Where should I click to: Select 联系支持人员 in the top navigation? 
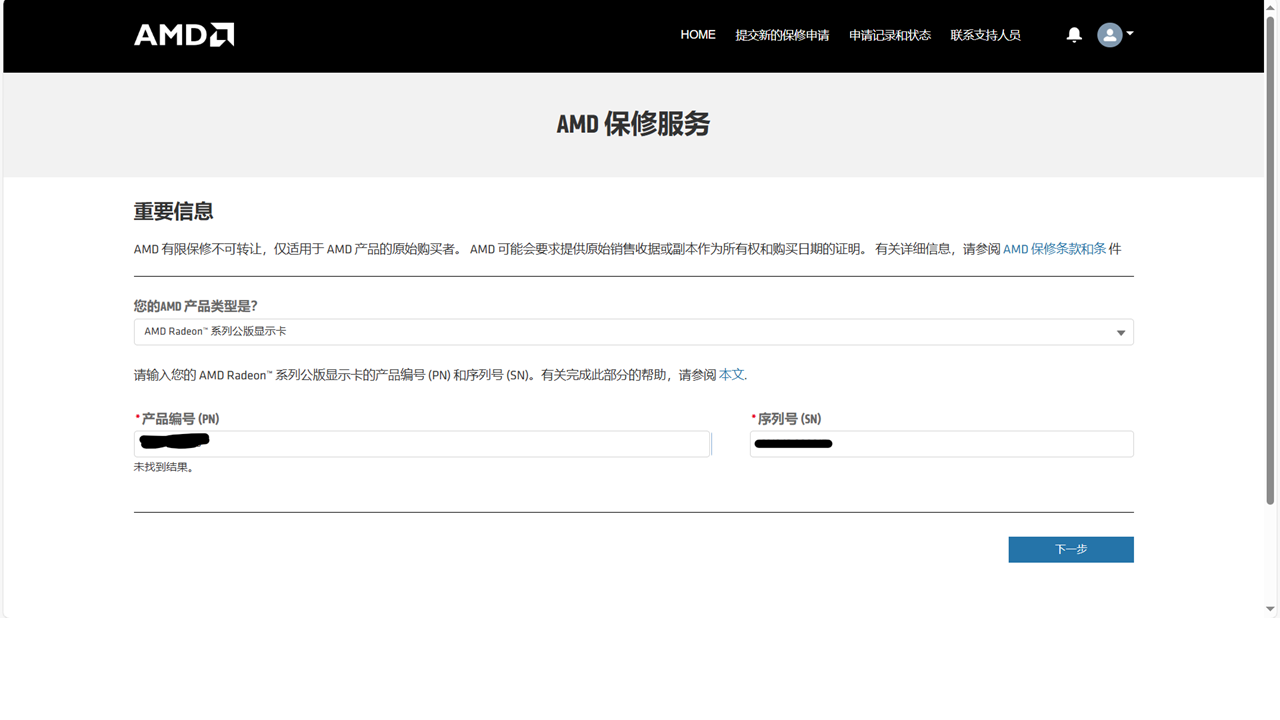pyautogui.click(x=985, y=35)
